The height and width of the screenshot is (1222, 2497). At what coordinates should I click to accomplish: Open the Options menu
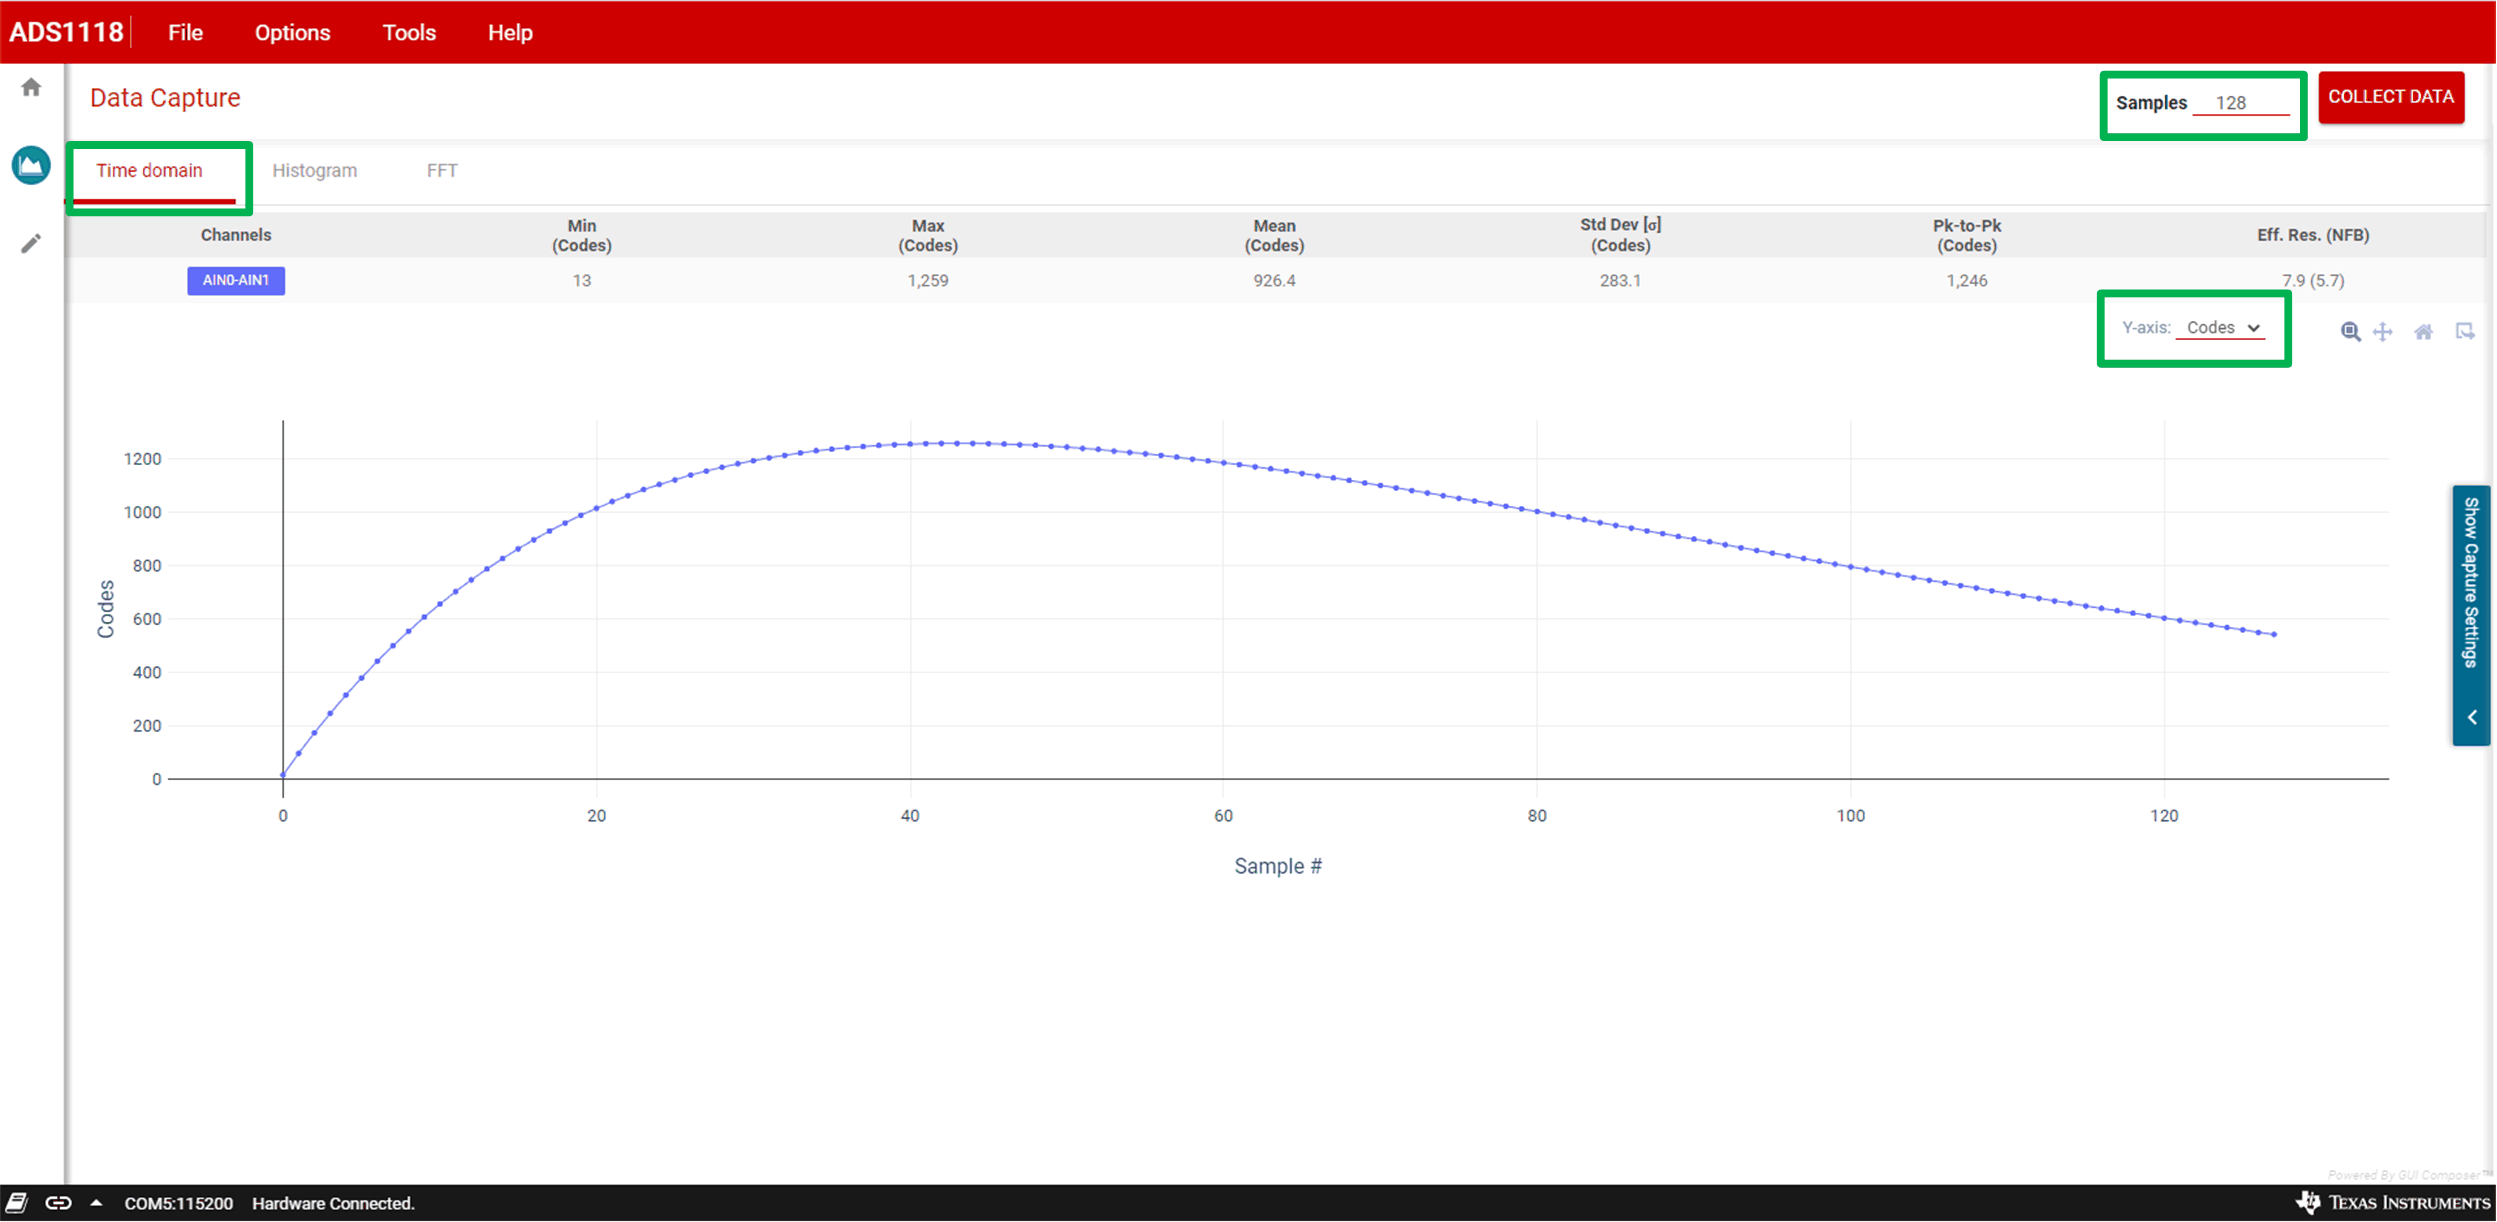coord(292,33)
